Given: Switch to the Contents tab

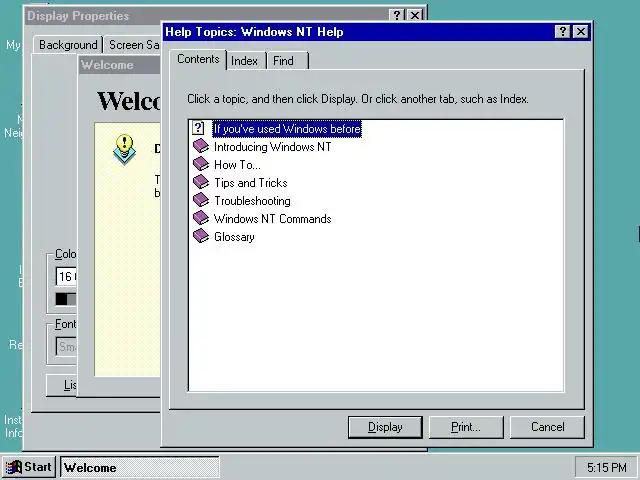Looking at the screenshot, I should (198, 60).
